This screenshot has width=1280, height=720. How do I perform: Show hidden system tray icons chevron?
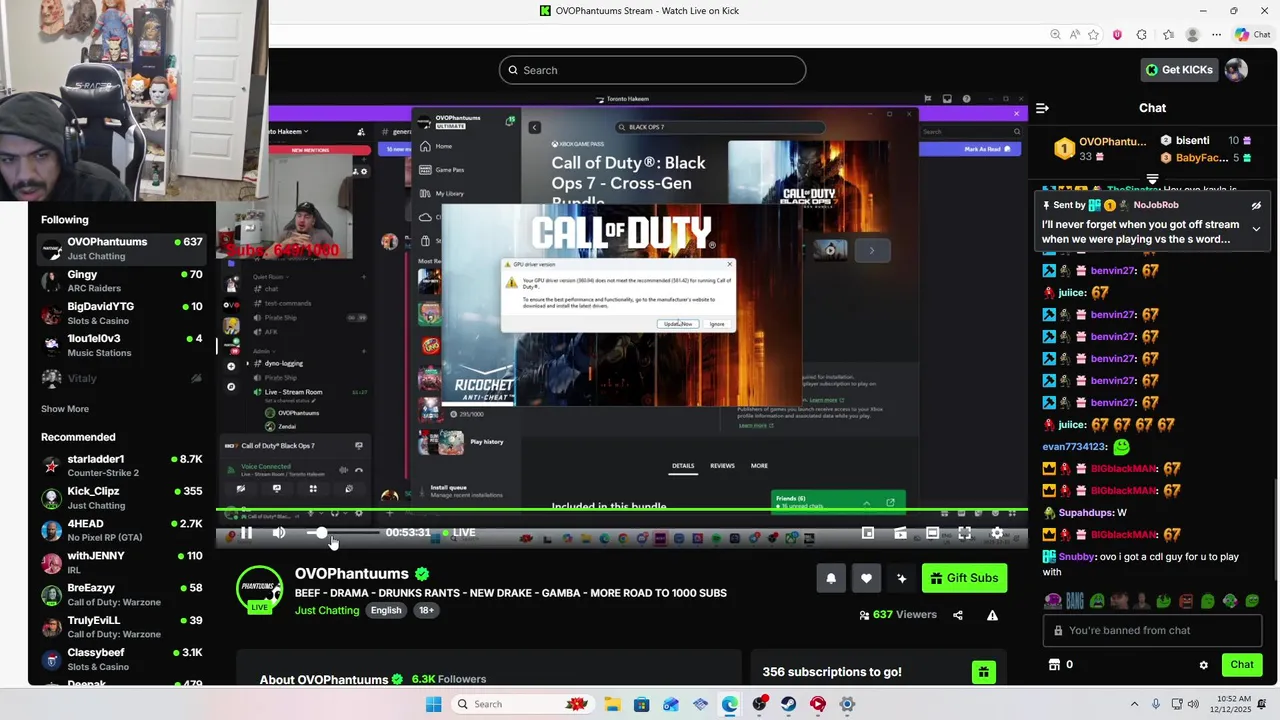point(1134,704)
